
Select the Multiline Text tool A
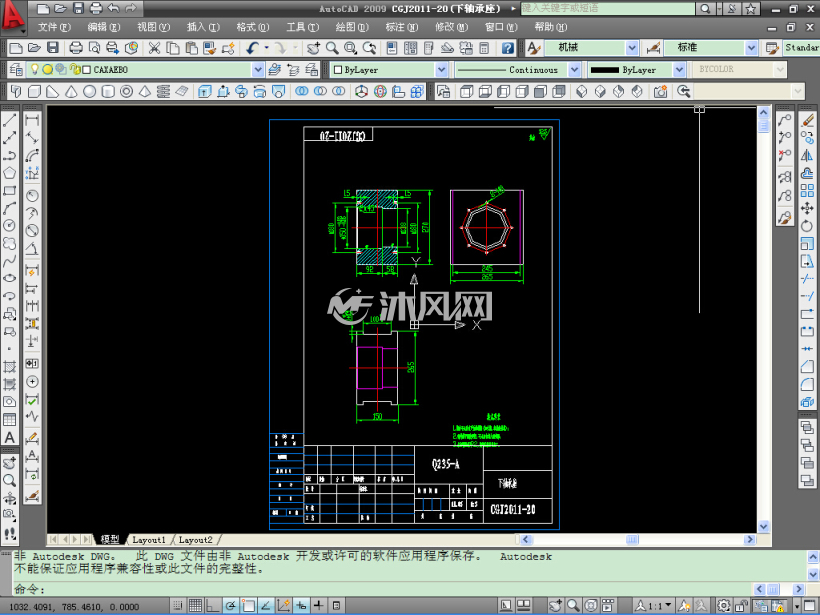tap(9, 437)
